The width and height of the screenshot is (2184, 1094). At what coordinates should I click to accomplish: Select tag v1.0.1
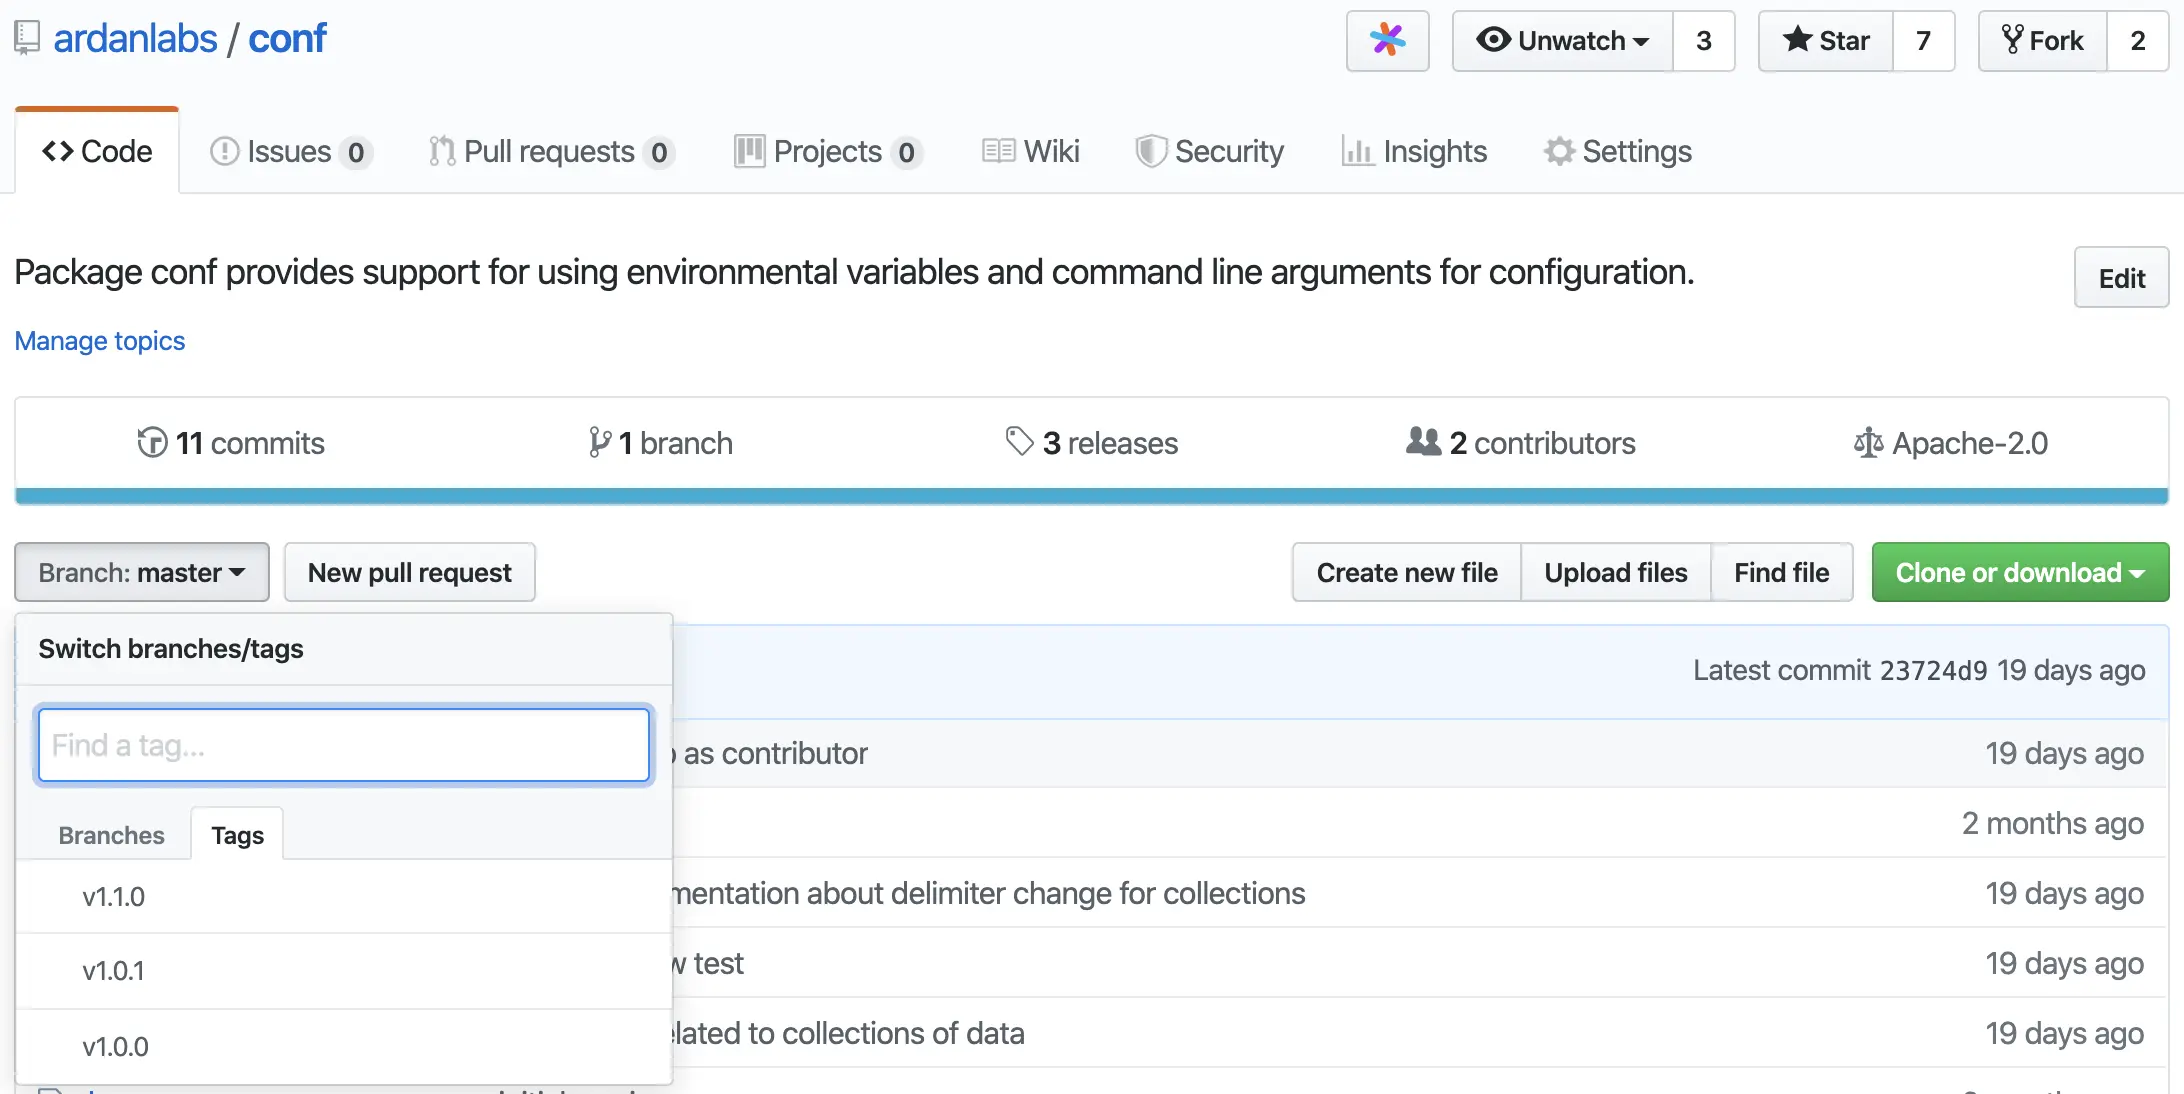(x=344, y=971)
